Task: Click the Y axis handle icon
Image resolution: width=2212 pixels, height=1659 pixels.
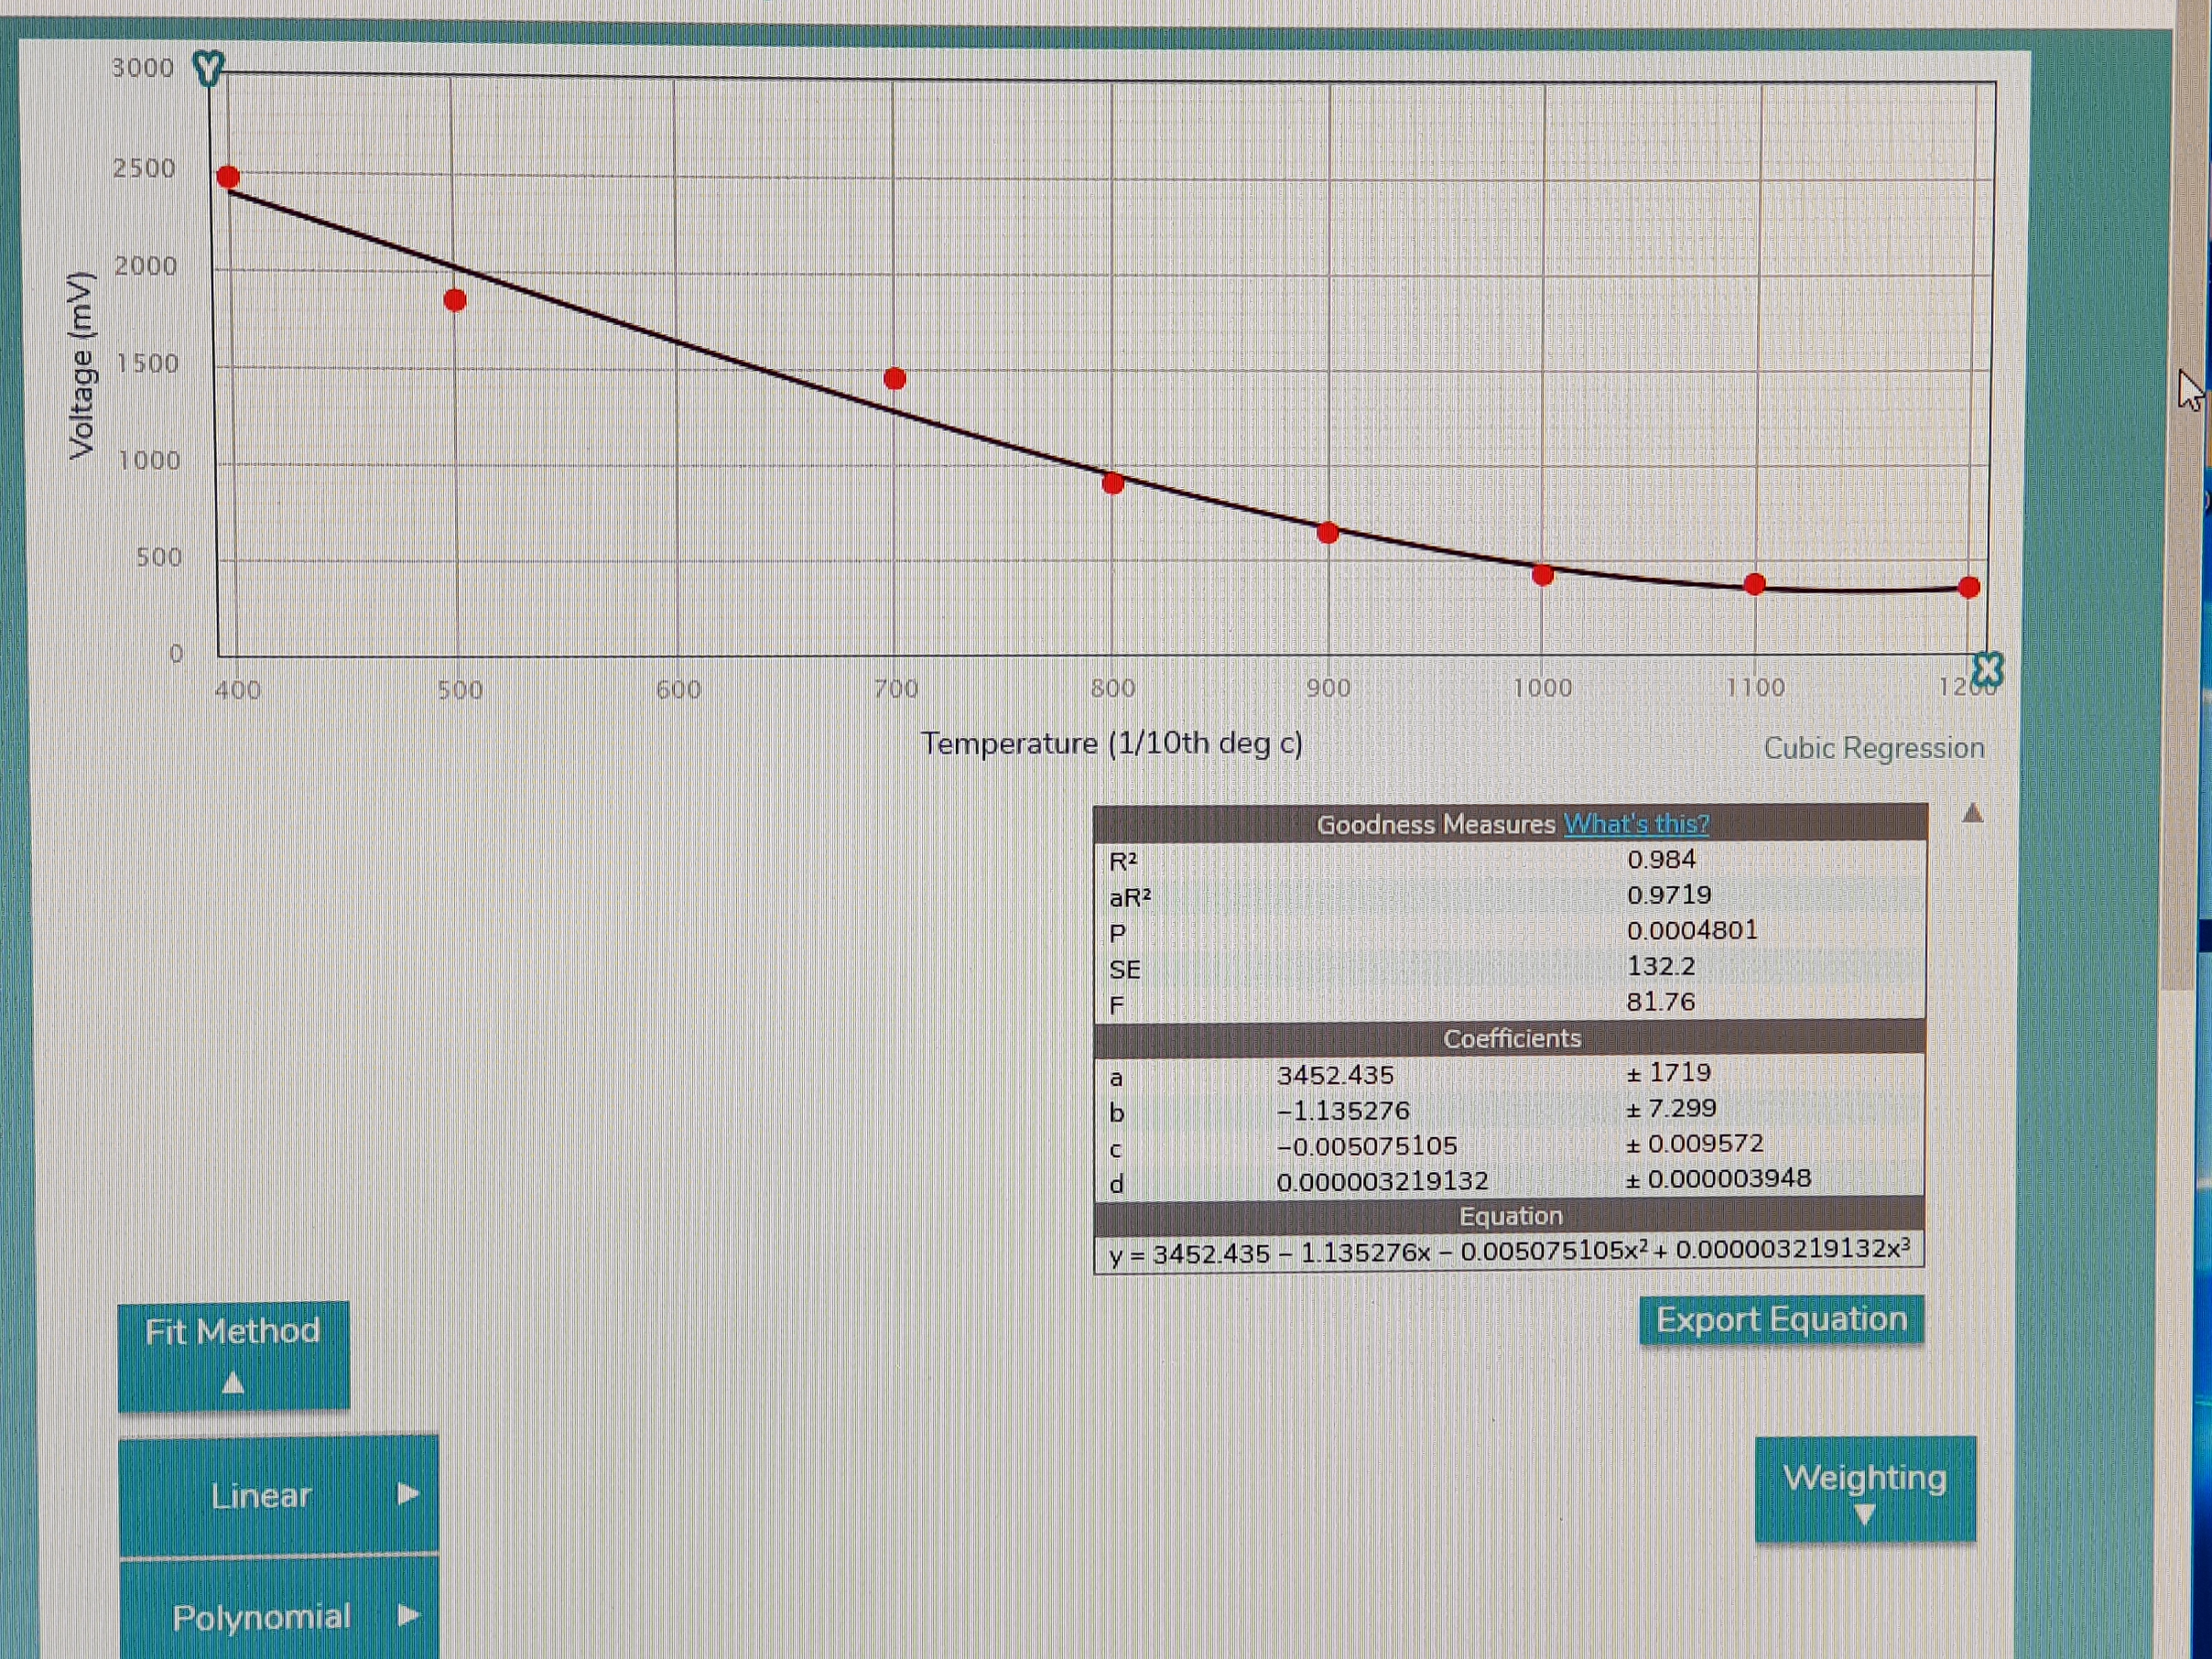Action: pos(208,69)
